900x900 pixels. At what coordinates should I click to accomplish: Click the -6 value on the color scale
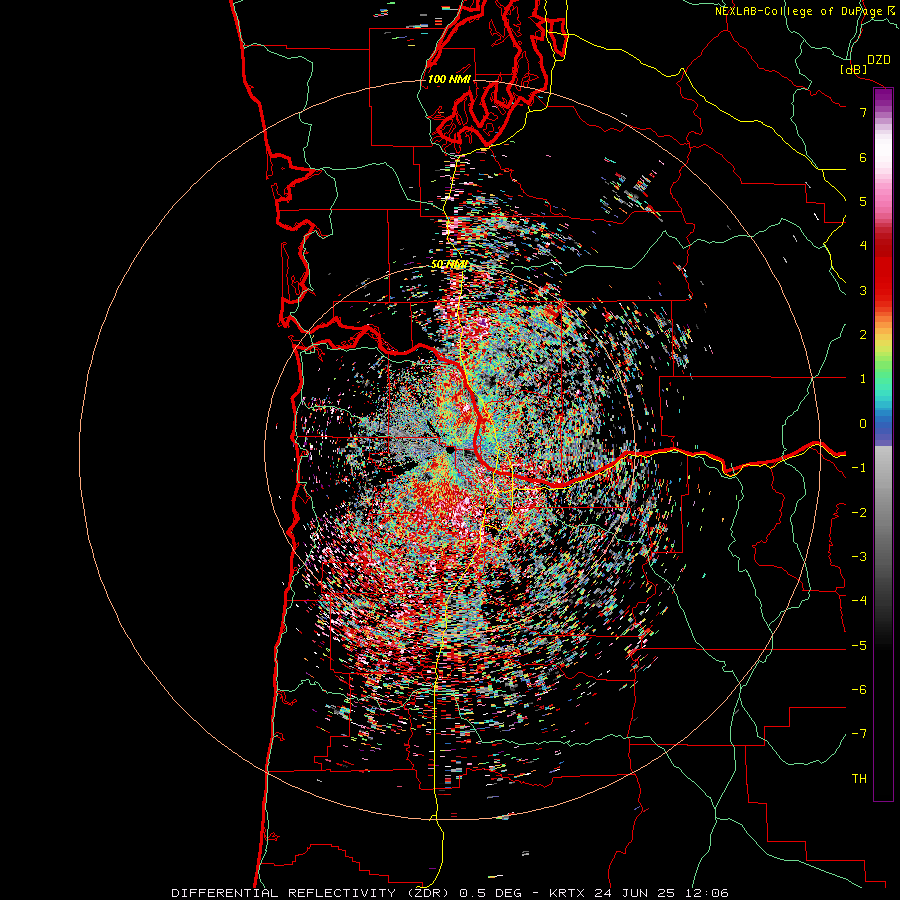pos(859,690)
